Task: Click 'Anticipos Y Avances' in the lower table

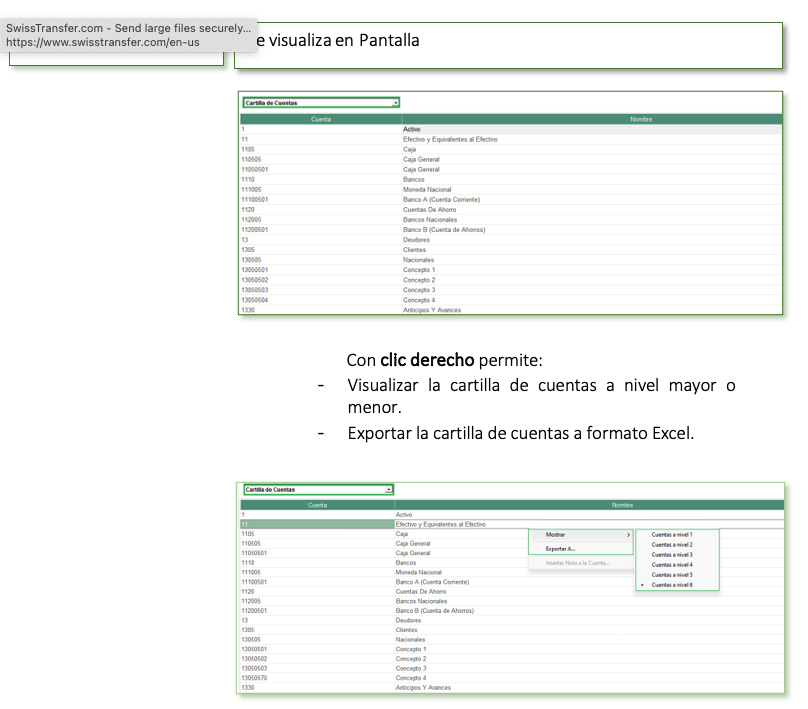Action: click(424, 688)
